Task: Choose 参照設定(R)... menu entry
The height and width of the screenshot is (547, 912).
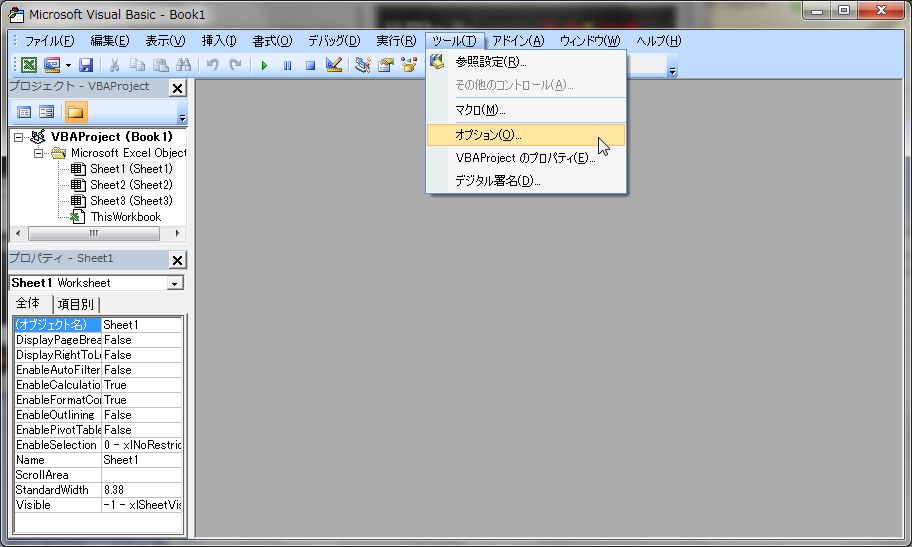Action: [526, 62]
